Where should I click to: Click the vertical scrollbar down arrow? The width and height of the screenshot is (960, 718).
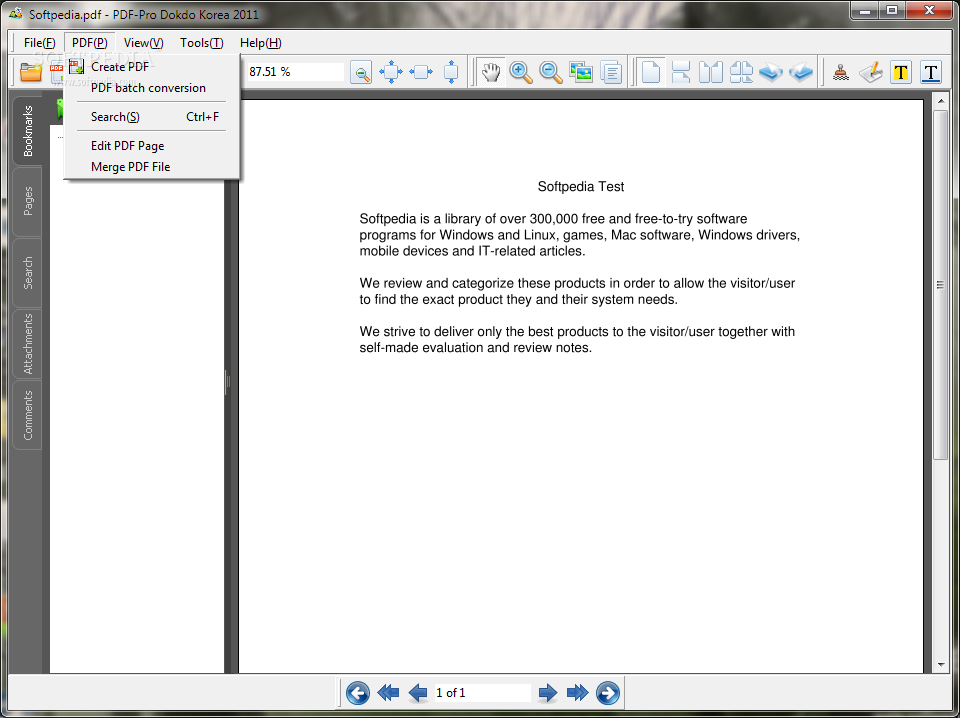point(941,665)
